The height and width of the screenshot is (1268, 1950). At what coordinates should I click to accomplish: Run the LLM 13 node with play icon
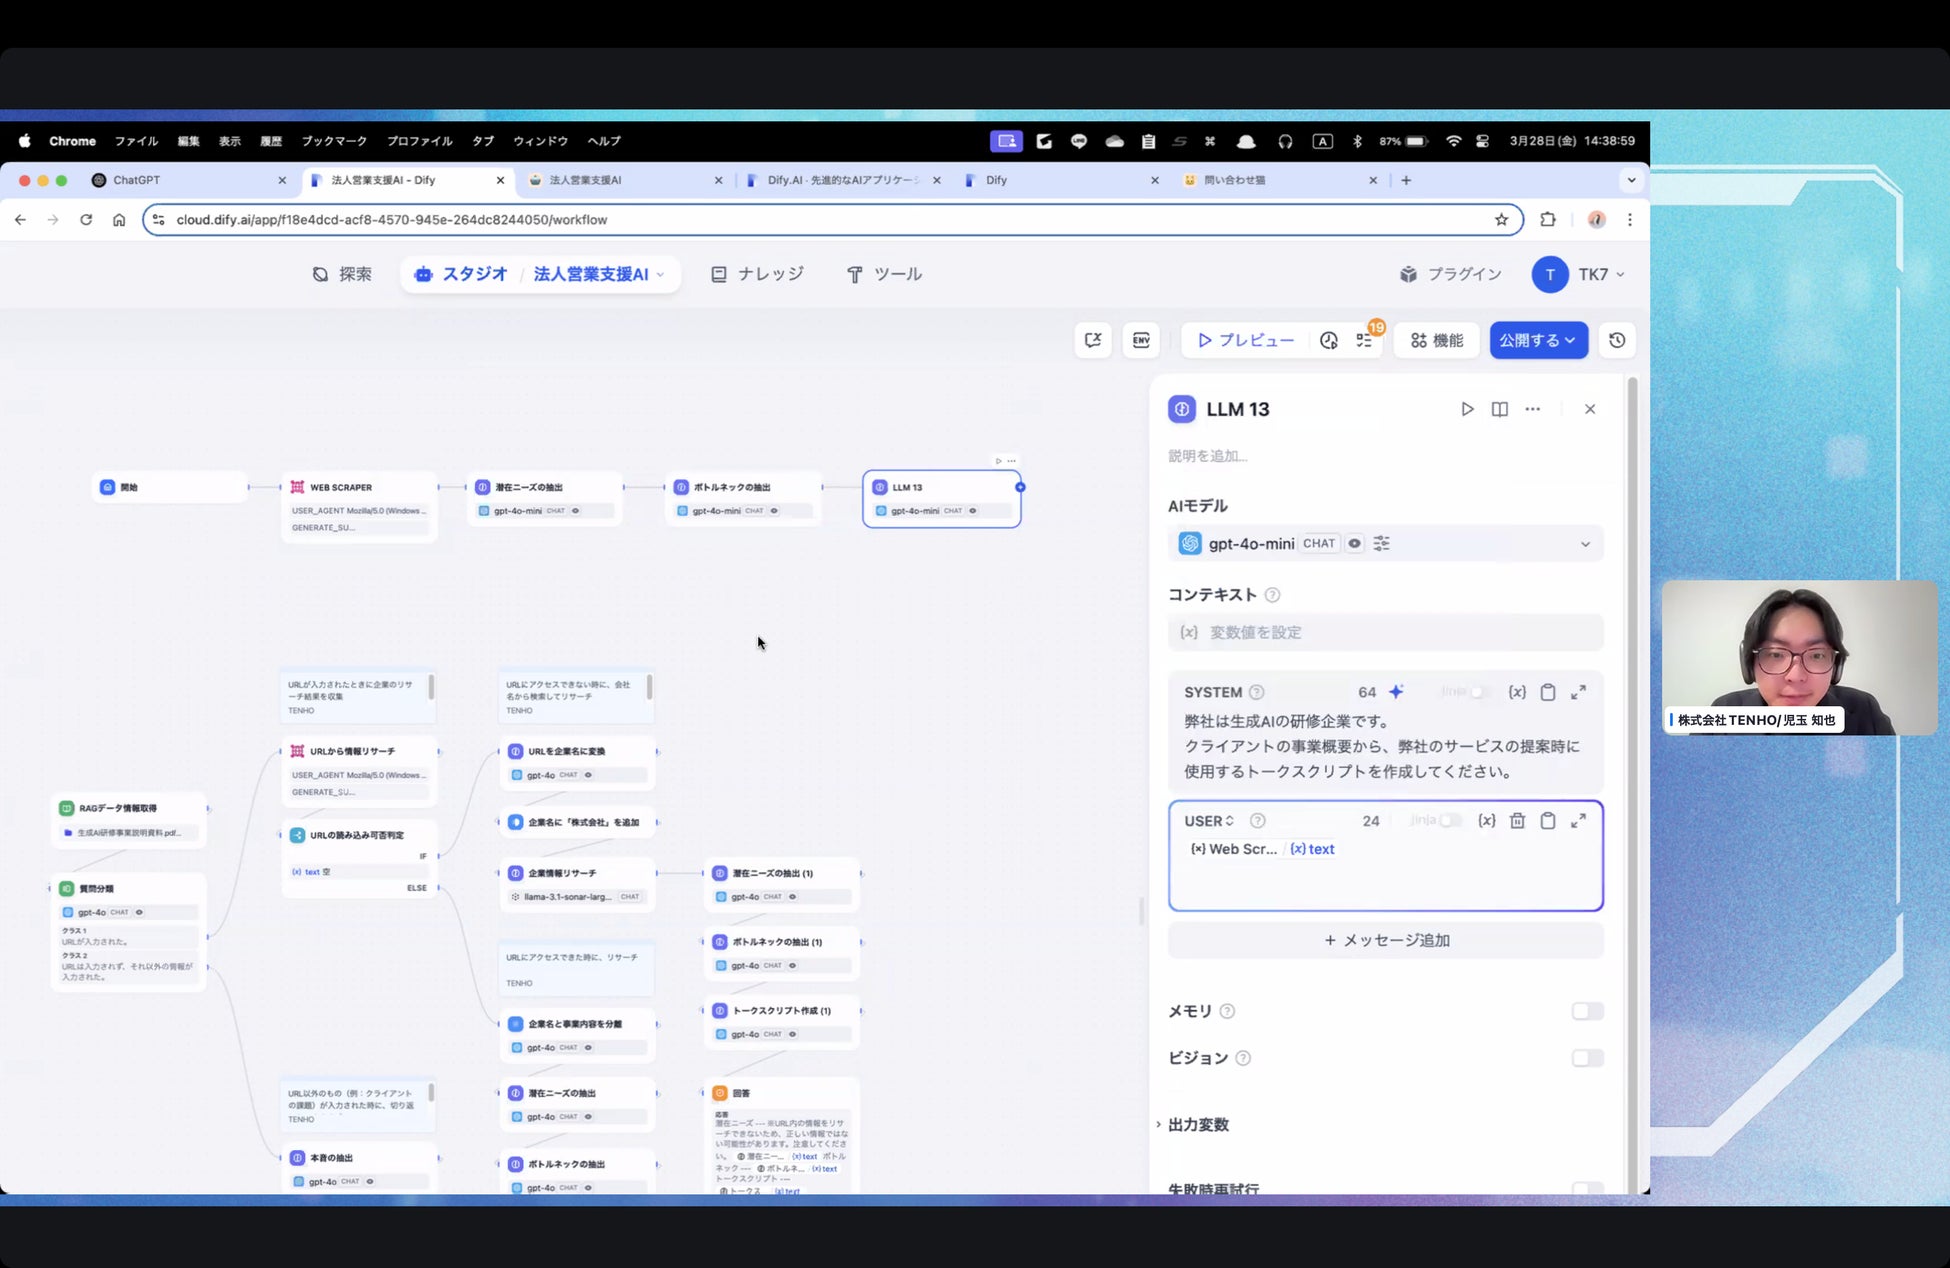click(x=1467, y=409)
